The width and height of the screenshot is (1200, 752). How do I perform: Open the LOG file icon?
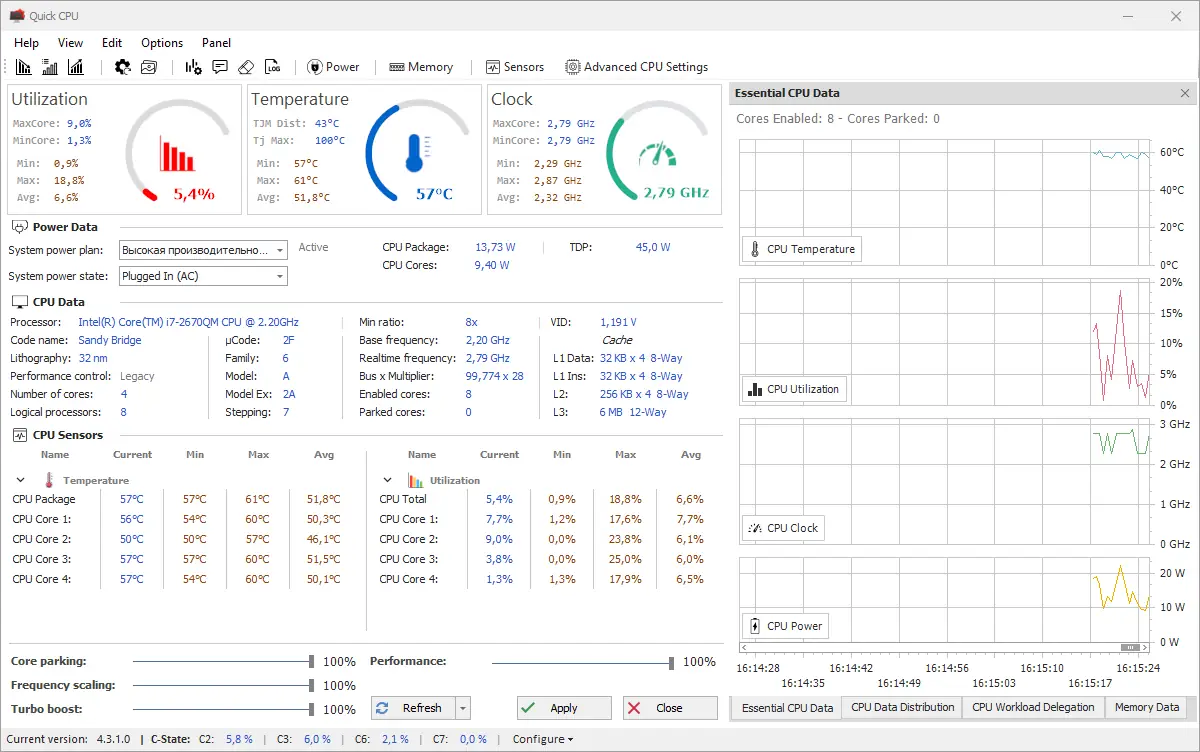click(x=273, y=67)
